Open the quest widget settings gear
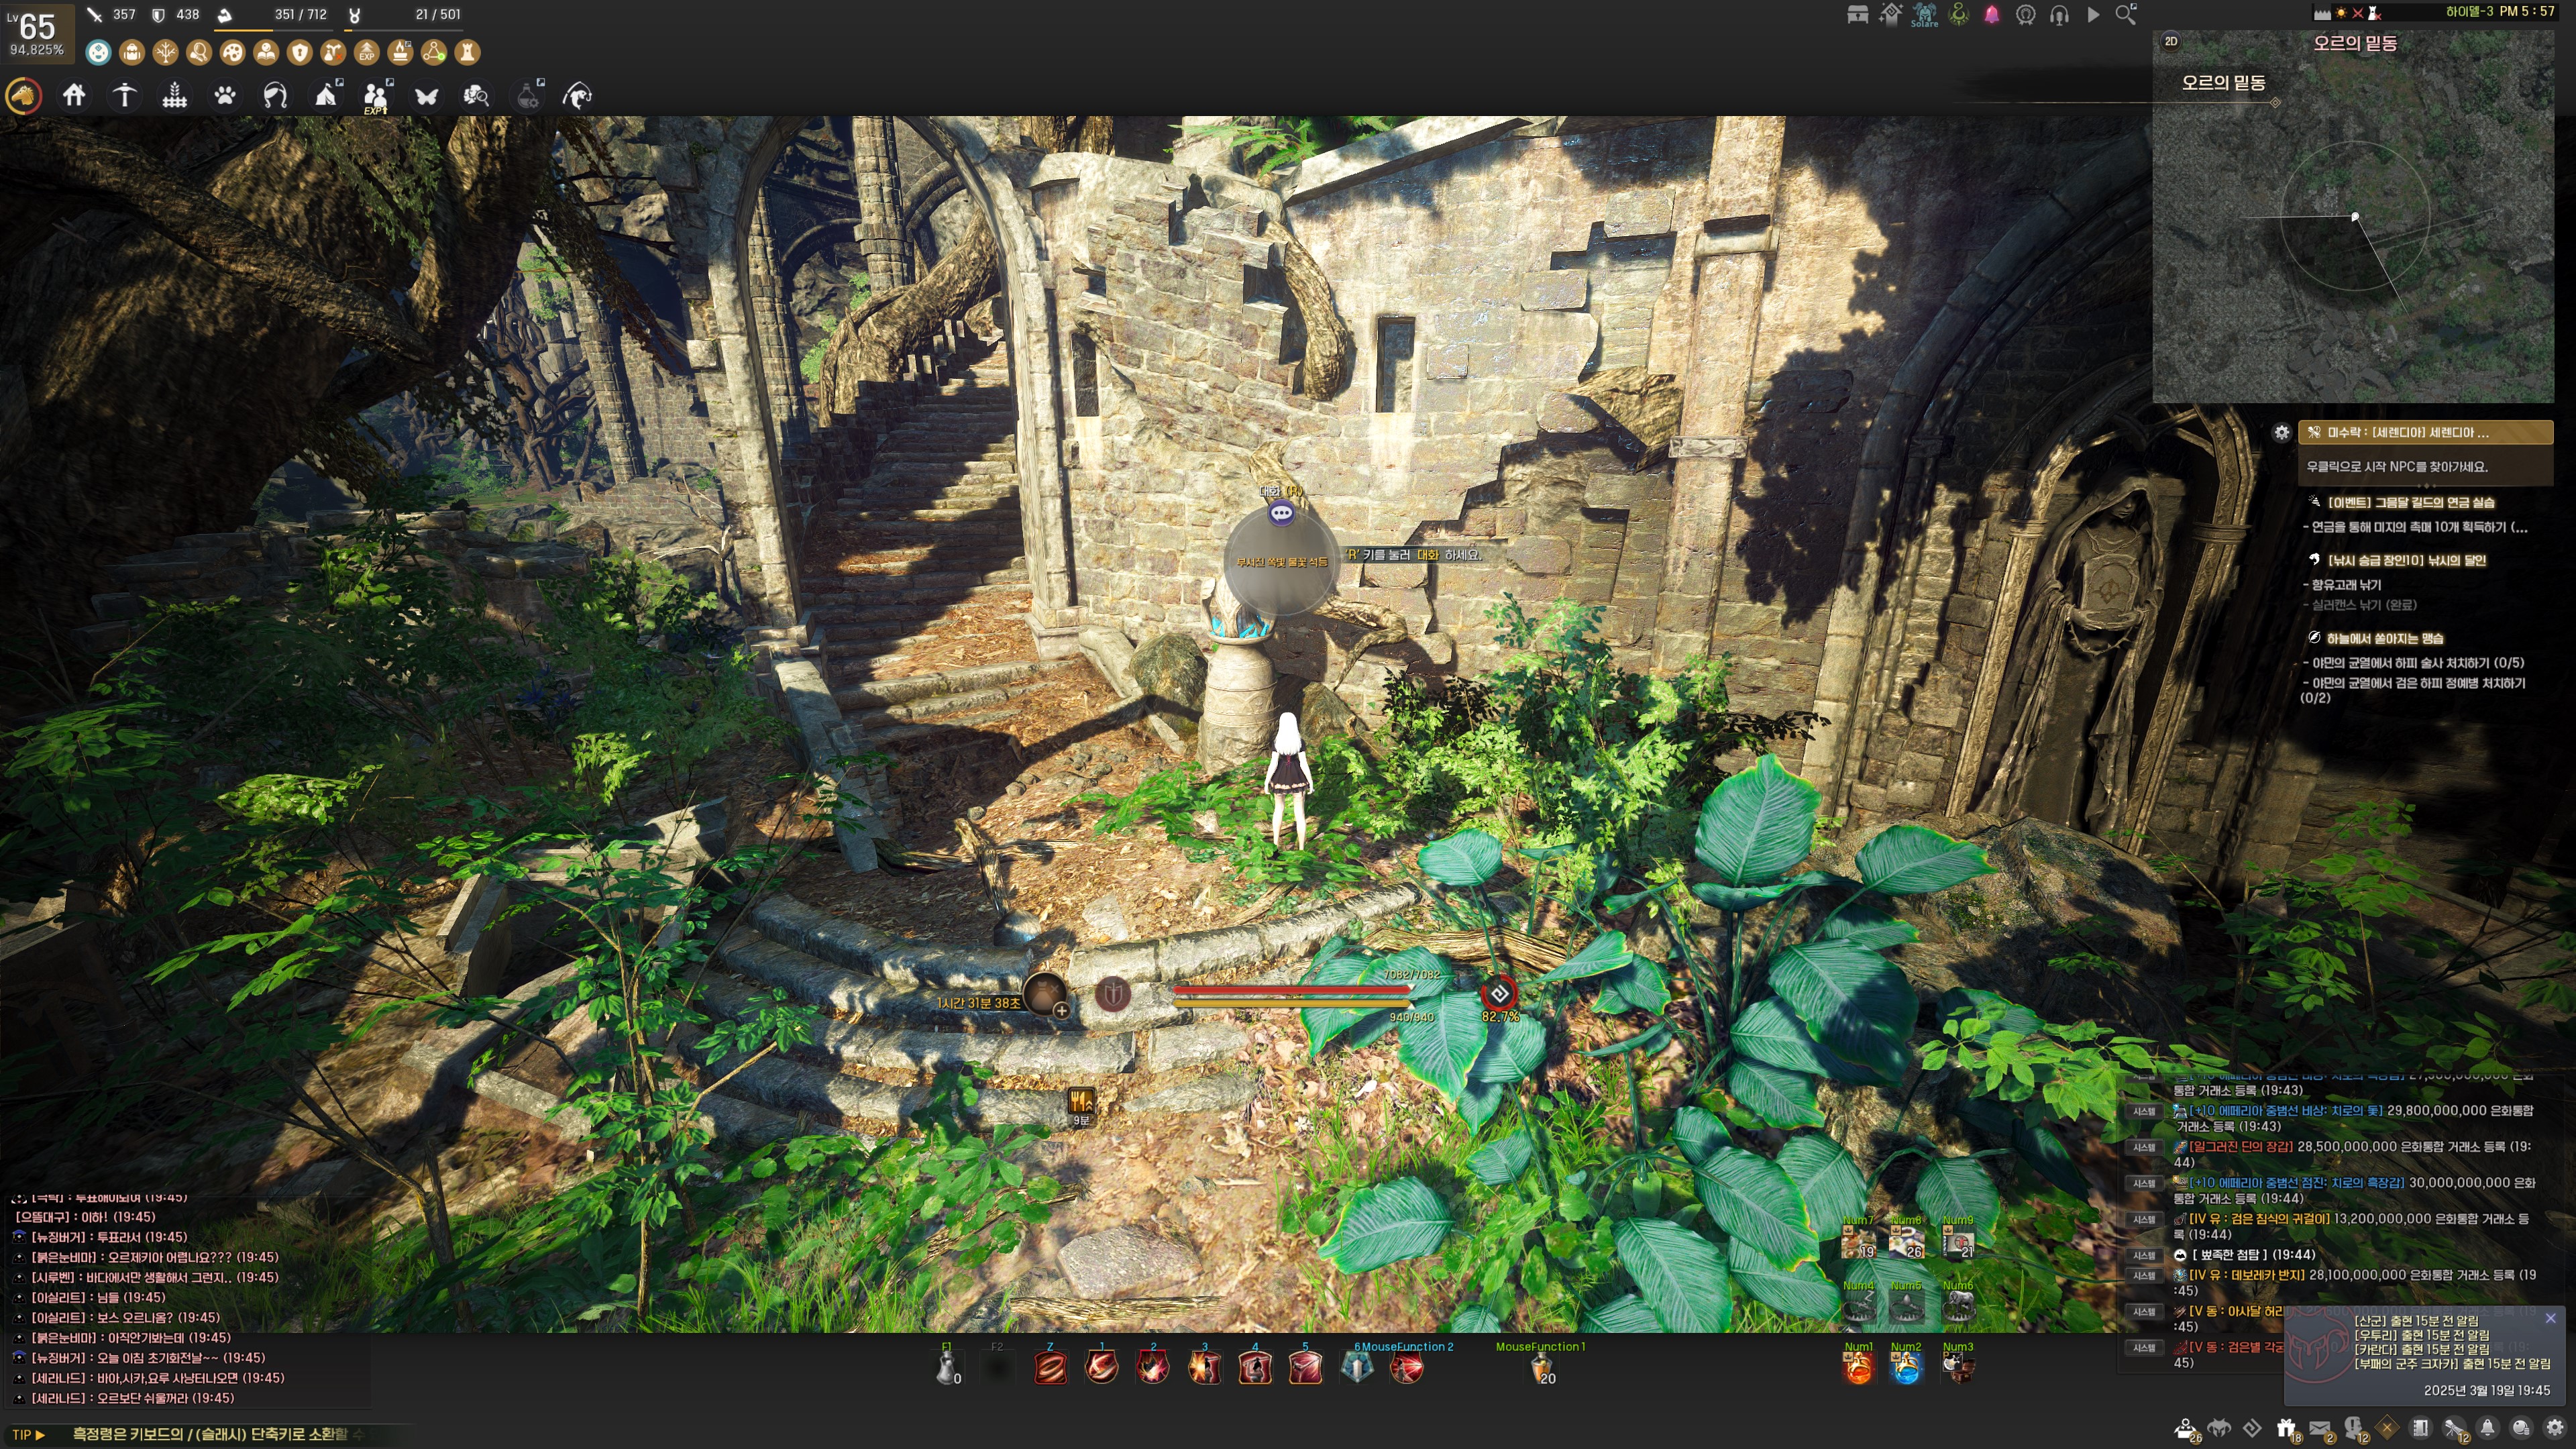The image size is (2576, 1449). [2281, 433]
